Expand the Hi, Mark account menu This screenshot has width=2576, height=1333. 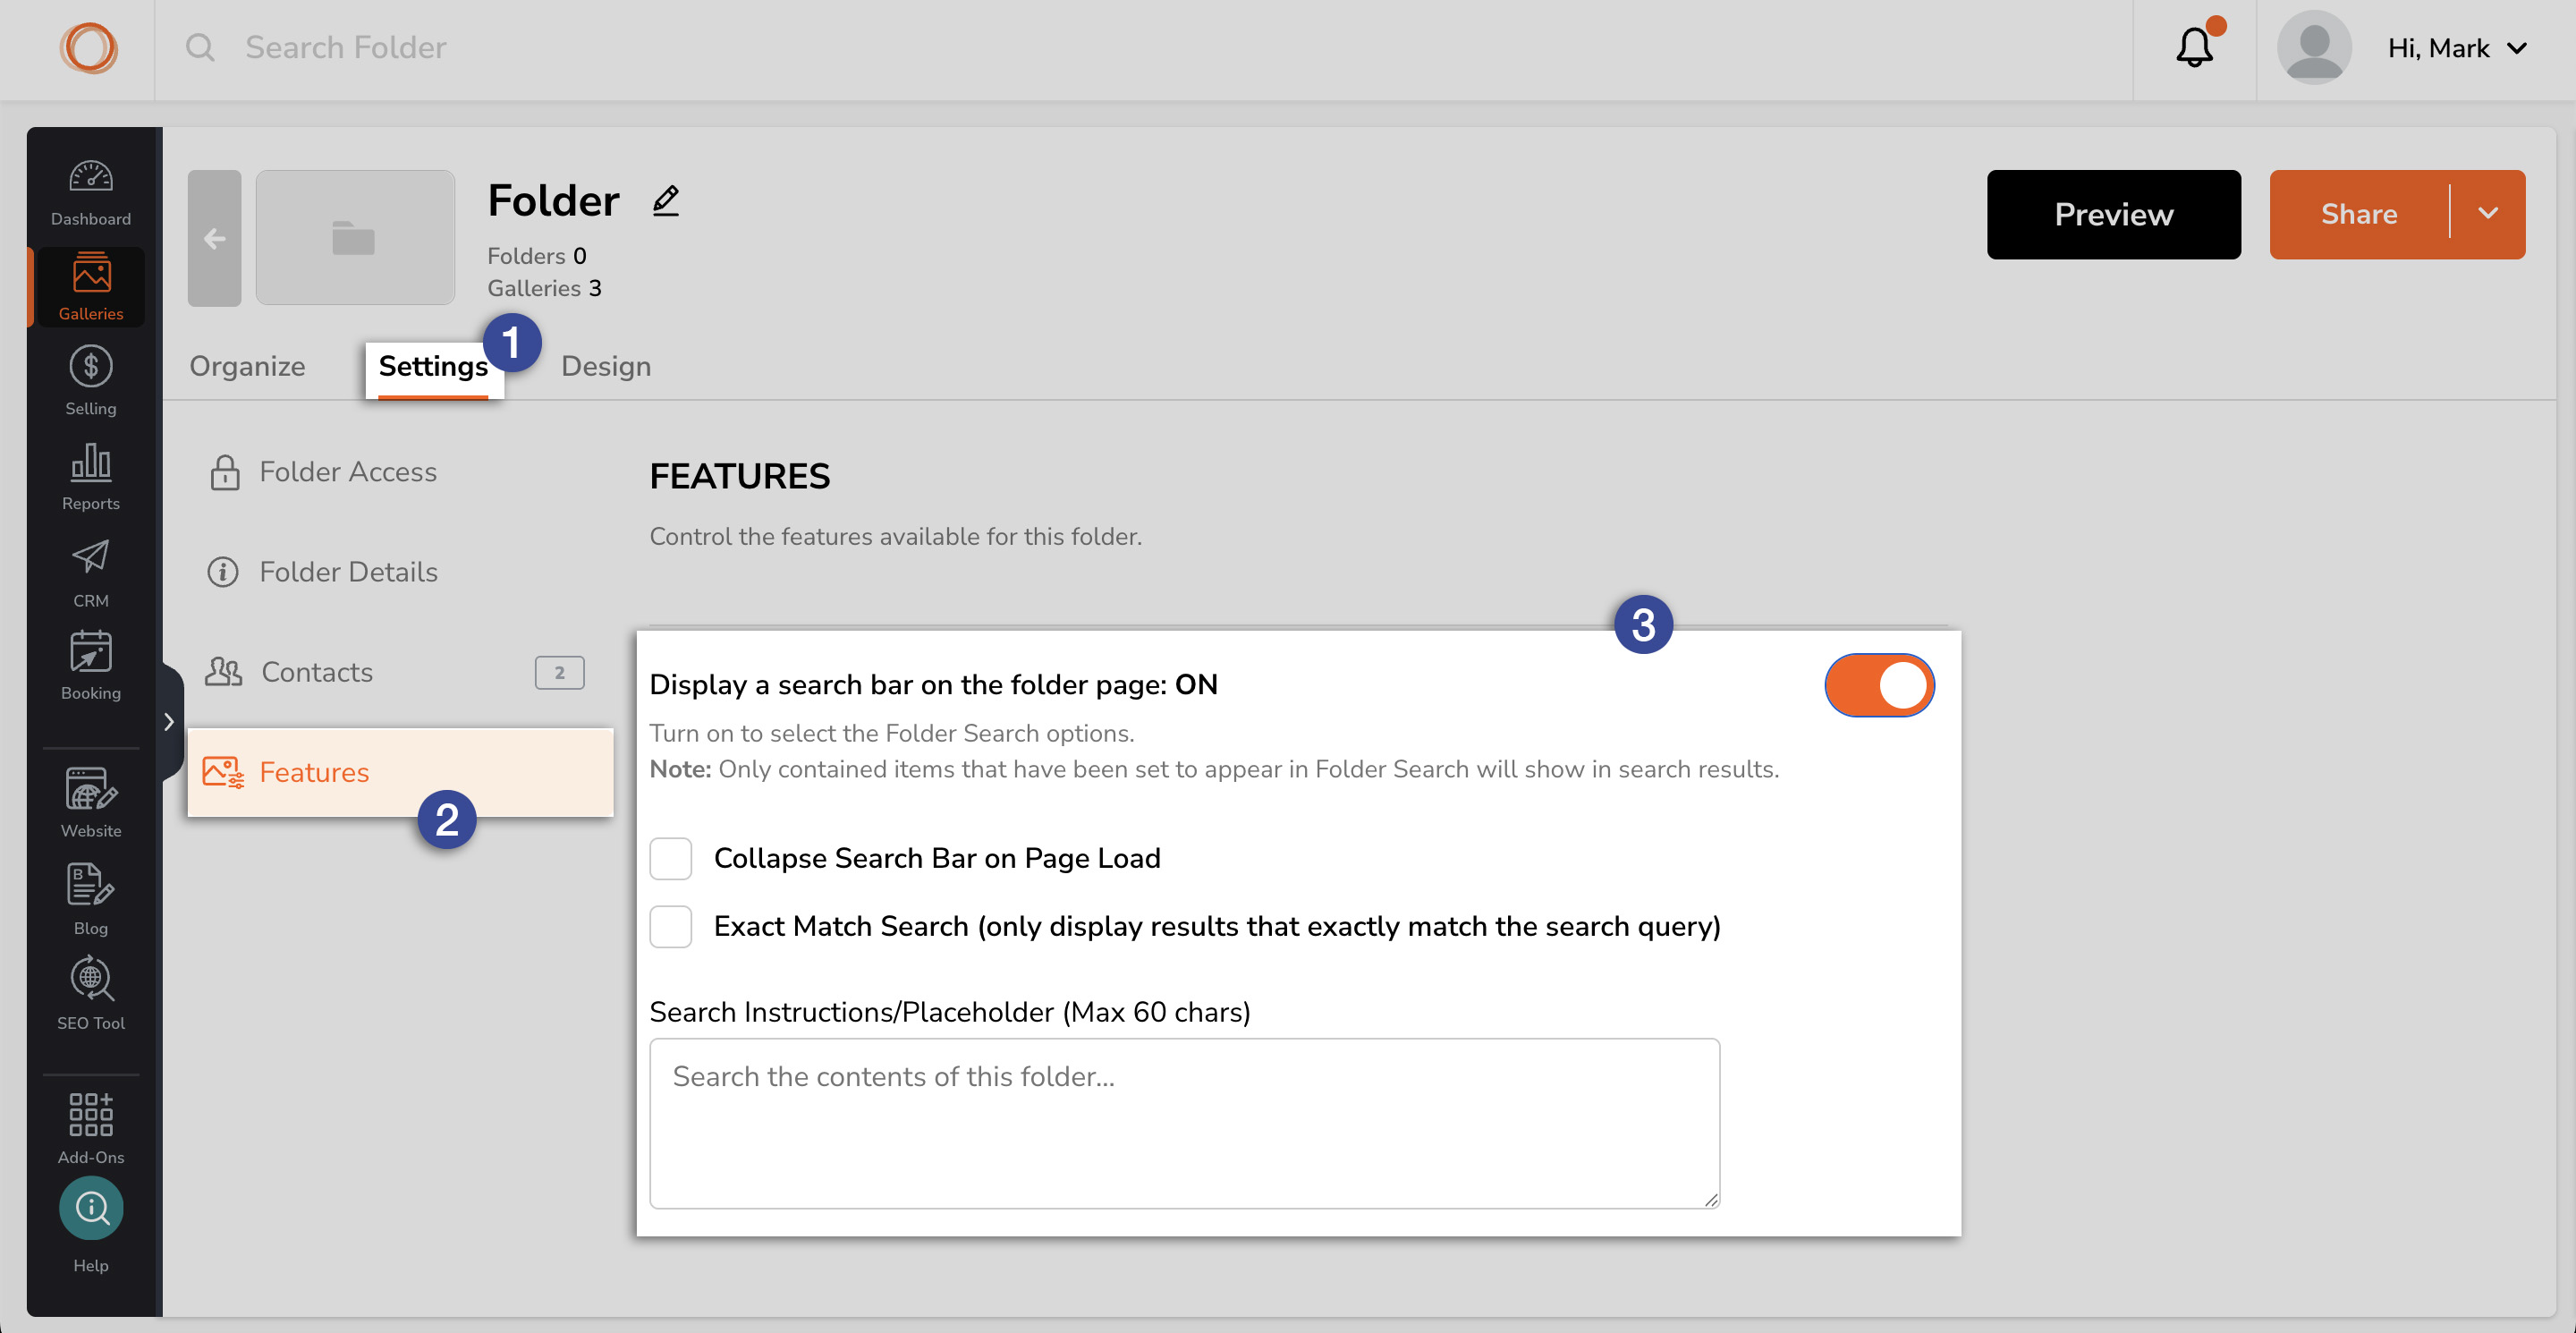[x=2457, y=48]
